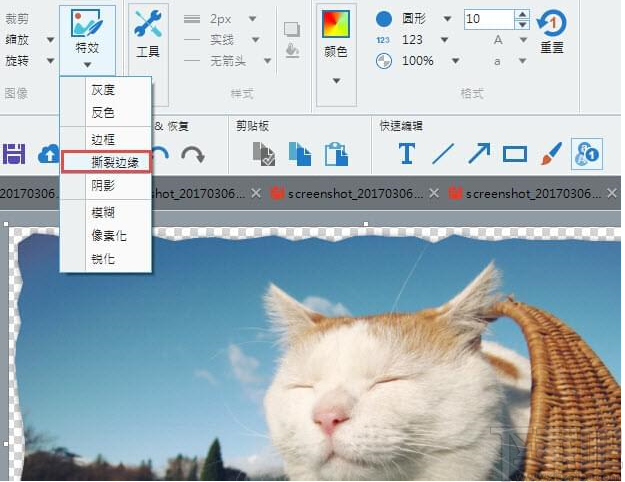Click the 缩放 resize button
Viewport: 625px width, 482px height.
(x=17, y=40)
